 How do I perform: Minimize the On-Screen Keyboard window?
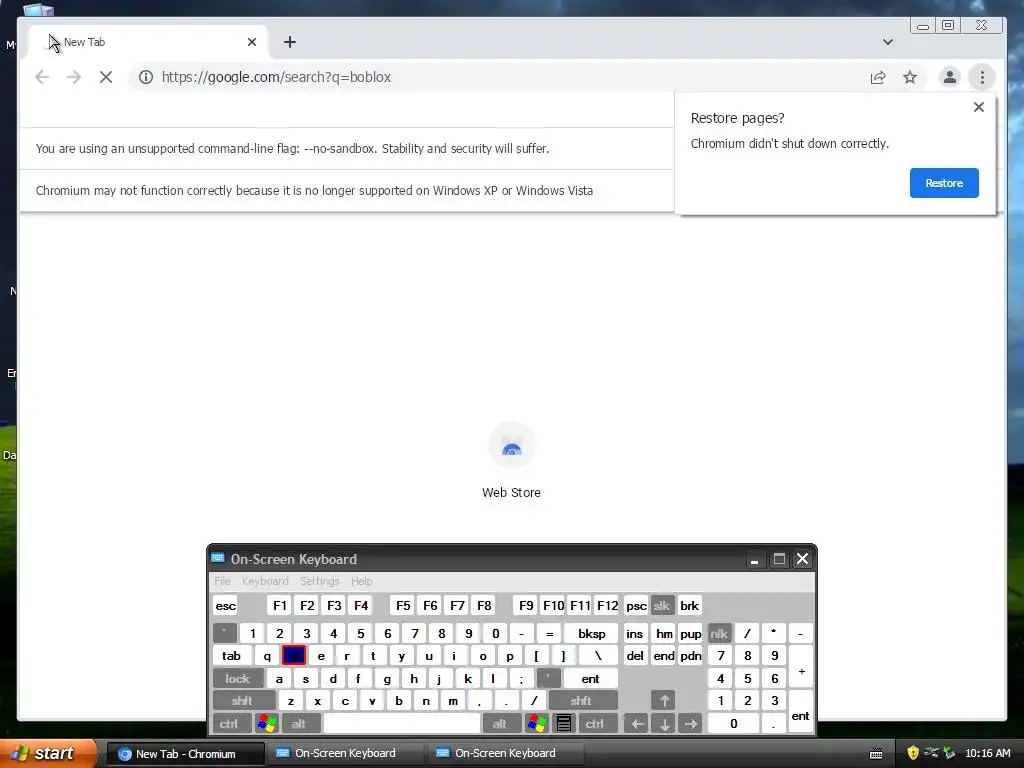pos(754,559)
